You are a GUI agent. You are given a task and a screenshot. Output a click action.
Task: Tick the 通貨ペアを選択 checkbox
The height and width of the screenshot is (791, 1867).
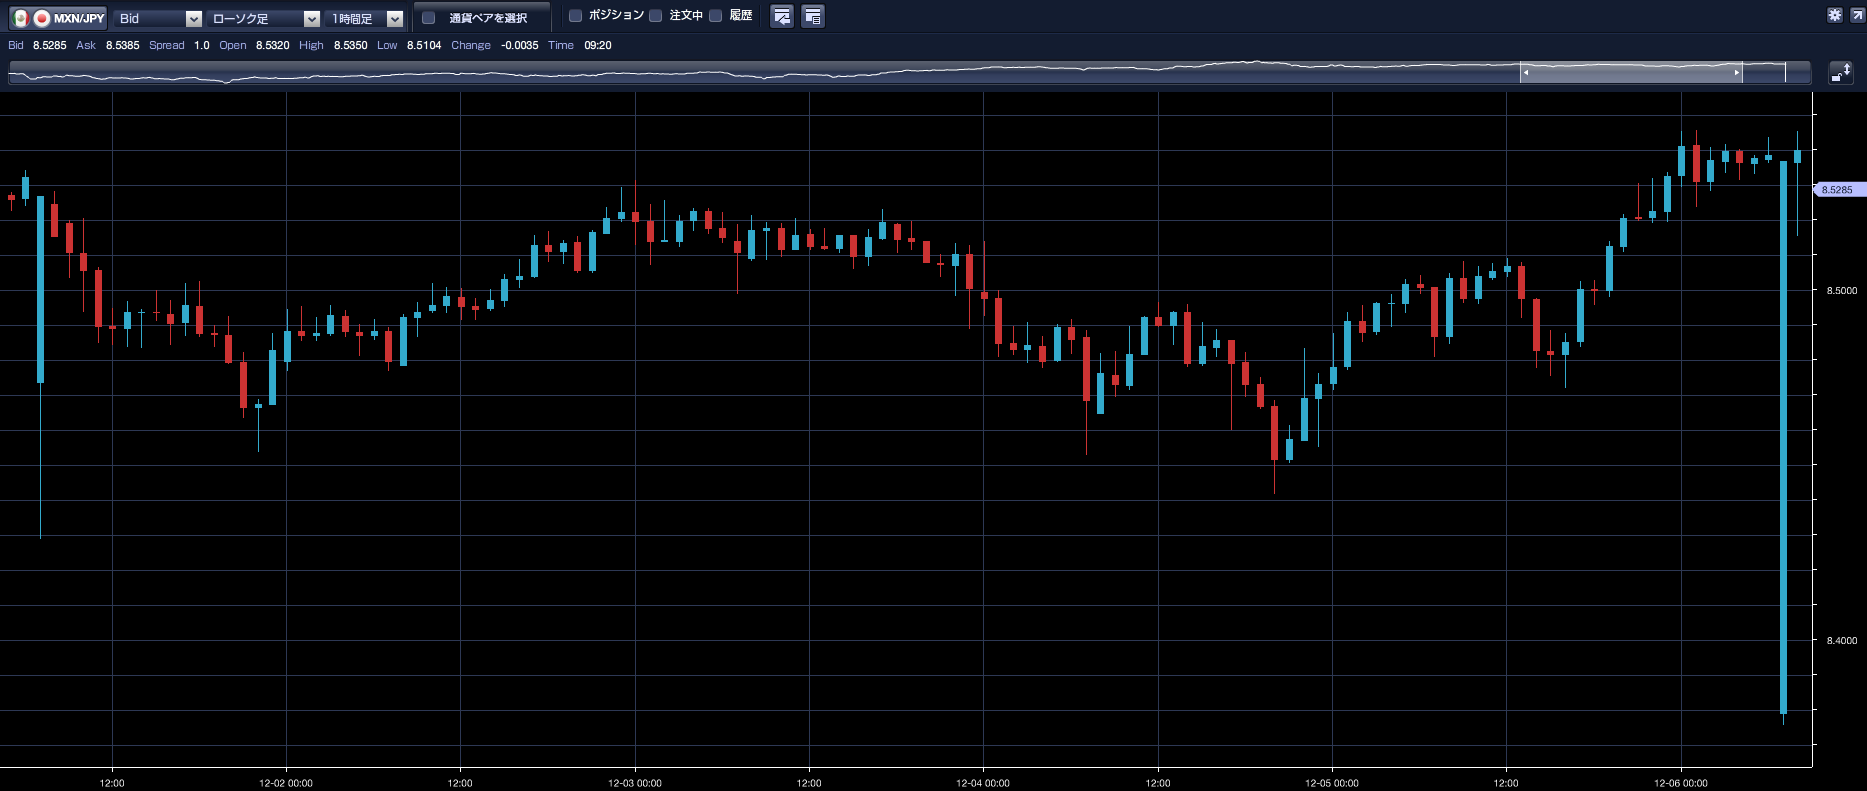pyautogui.click(x=429, y=18)
